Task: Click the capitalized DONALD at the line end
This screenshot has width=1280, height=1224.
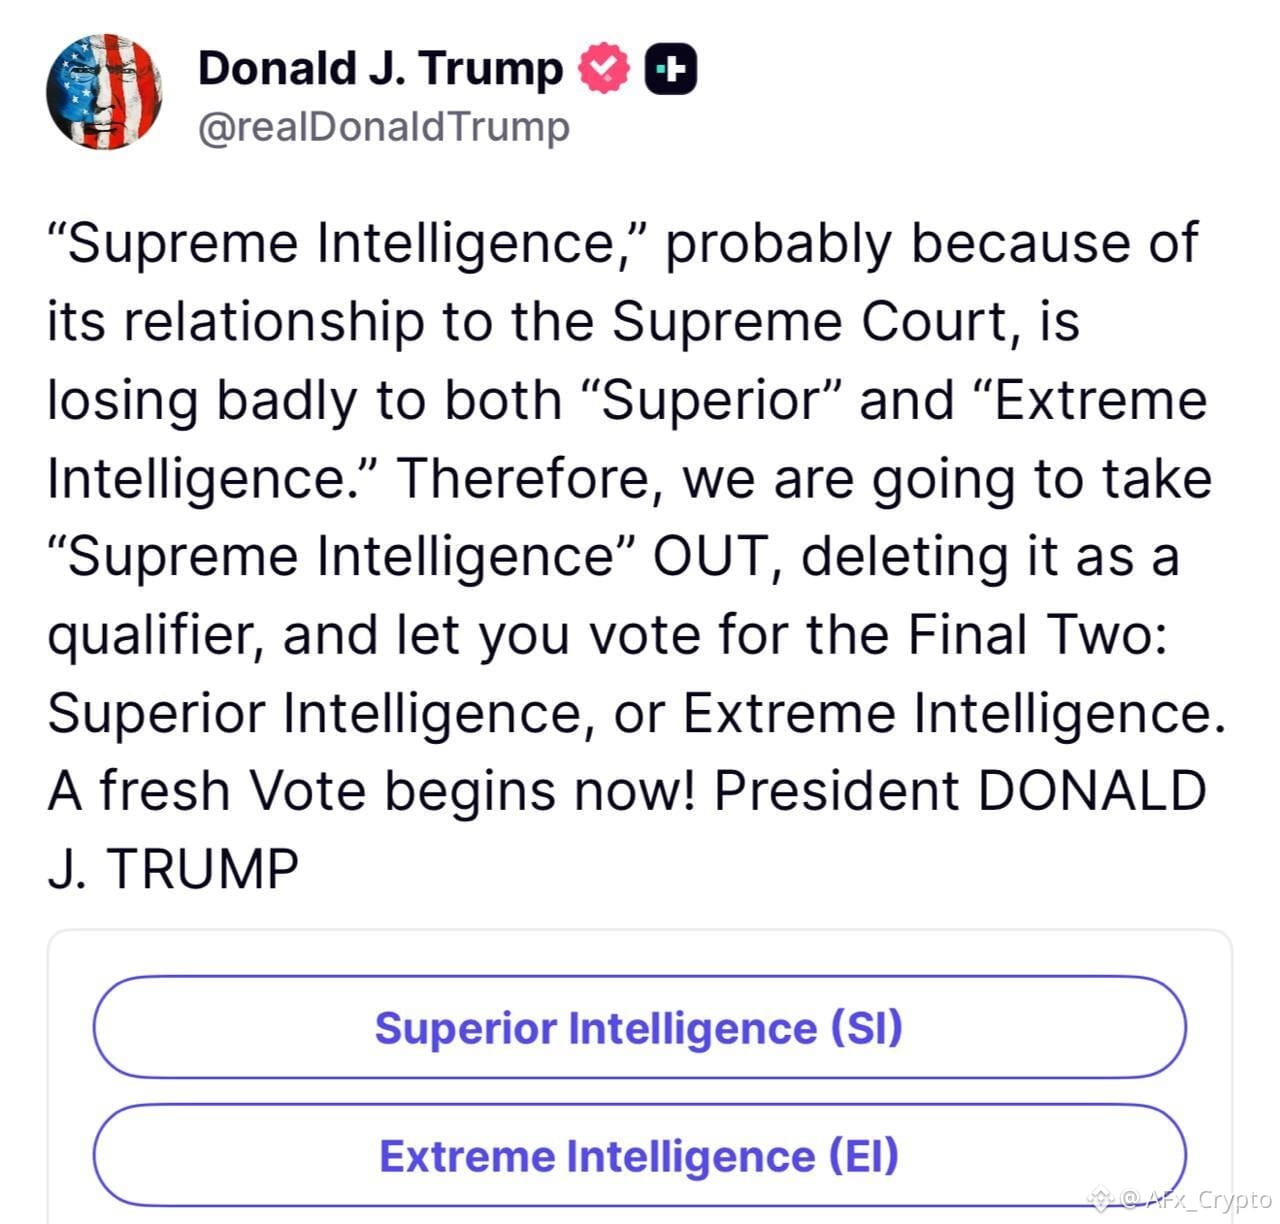Action: [x=1092, y=790]
